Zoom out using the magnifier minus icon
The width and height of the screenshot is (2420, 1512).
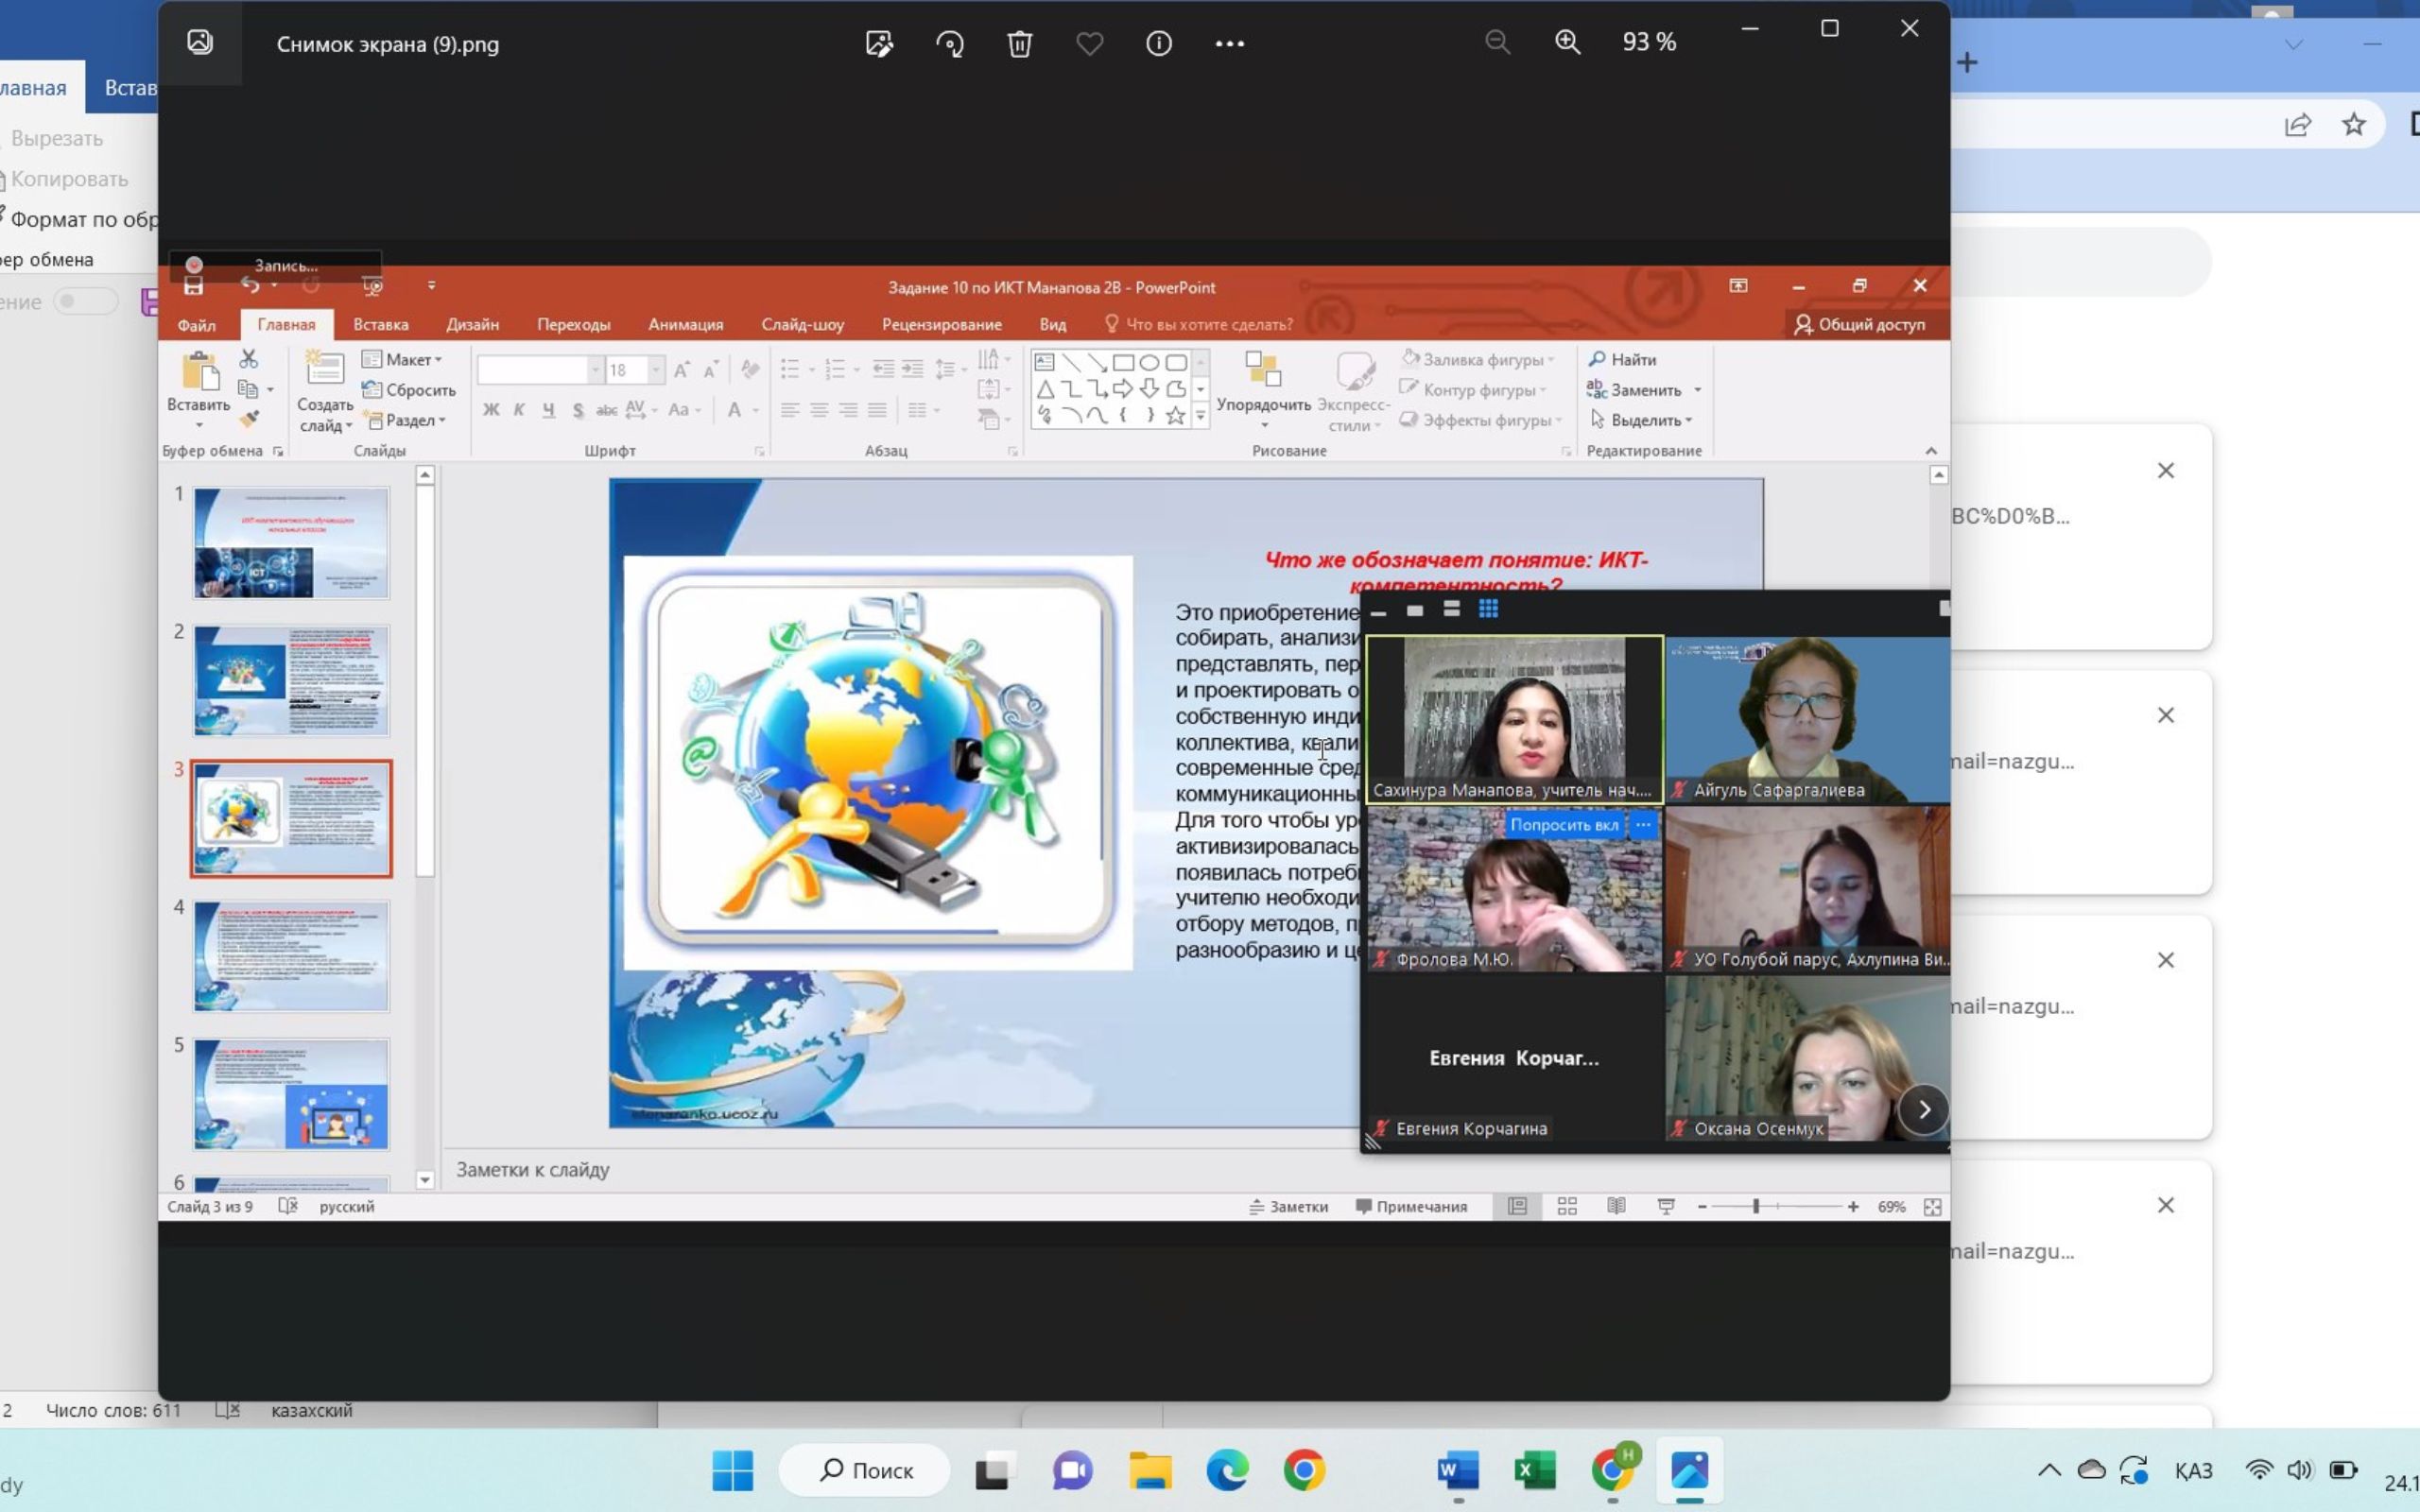pos(1497,42)
